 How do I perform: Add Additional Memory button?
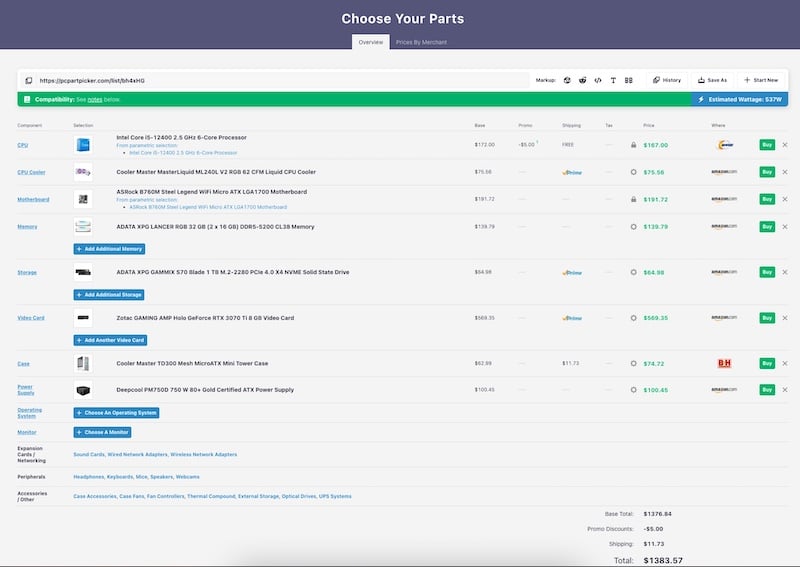click(x=109, y=249)
